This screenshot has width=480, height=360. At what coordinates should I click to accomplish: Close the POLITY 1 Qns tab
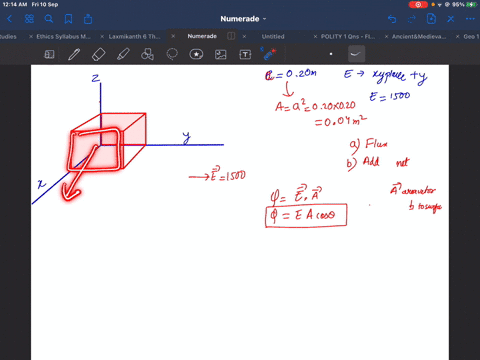[x=315, y=36]
